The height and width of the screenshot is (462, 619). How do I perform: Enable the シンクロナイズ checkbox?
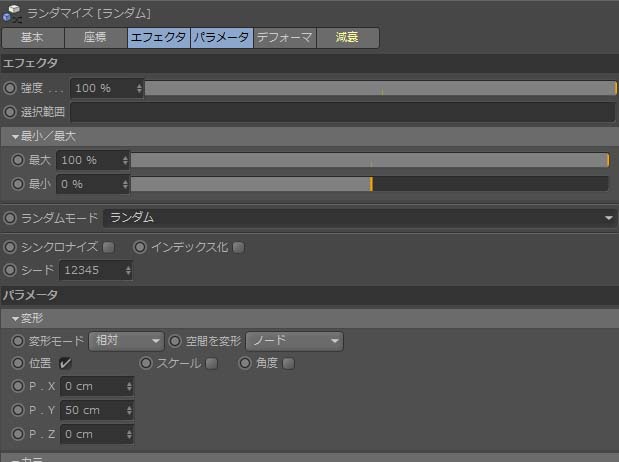108,247
